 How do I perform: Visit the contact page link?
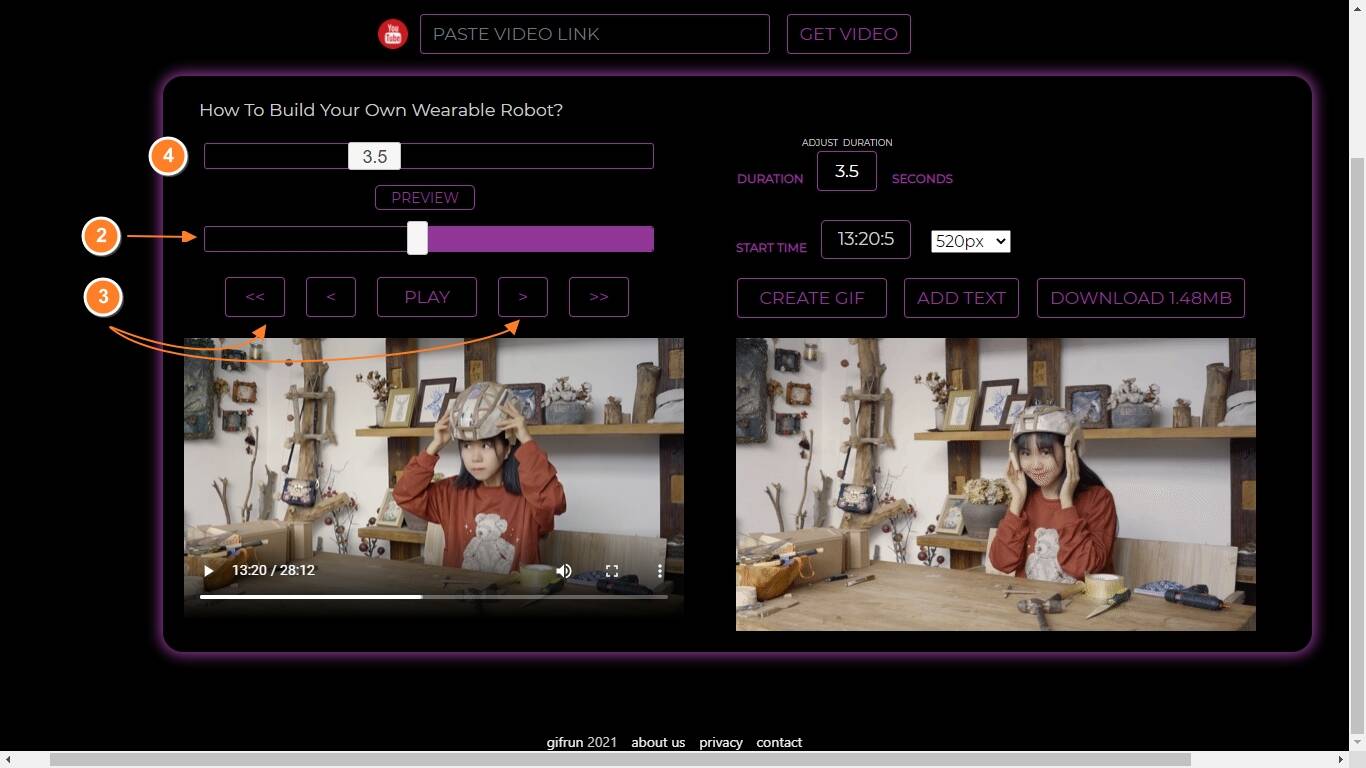pos(779,742)
